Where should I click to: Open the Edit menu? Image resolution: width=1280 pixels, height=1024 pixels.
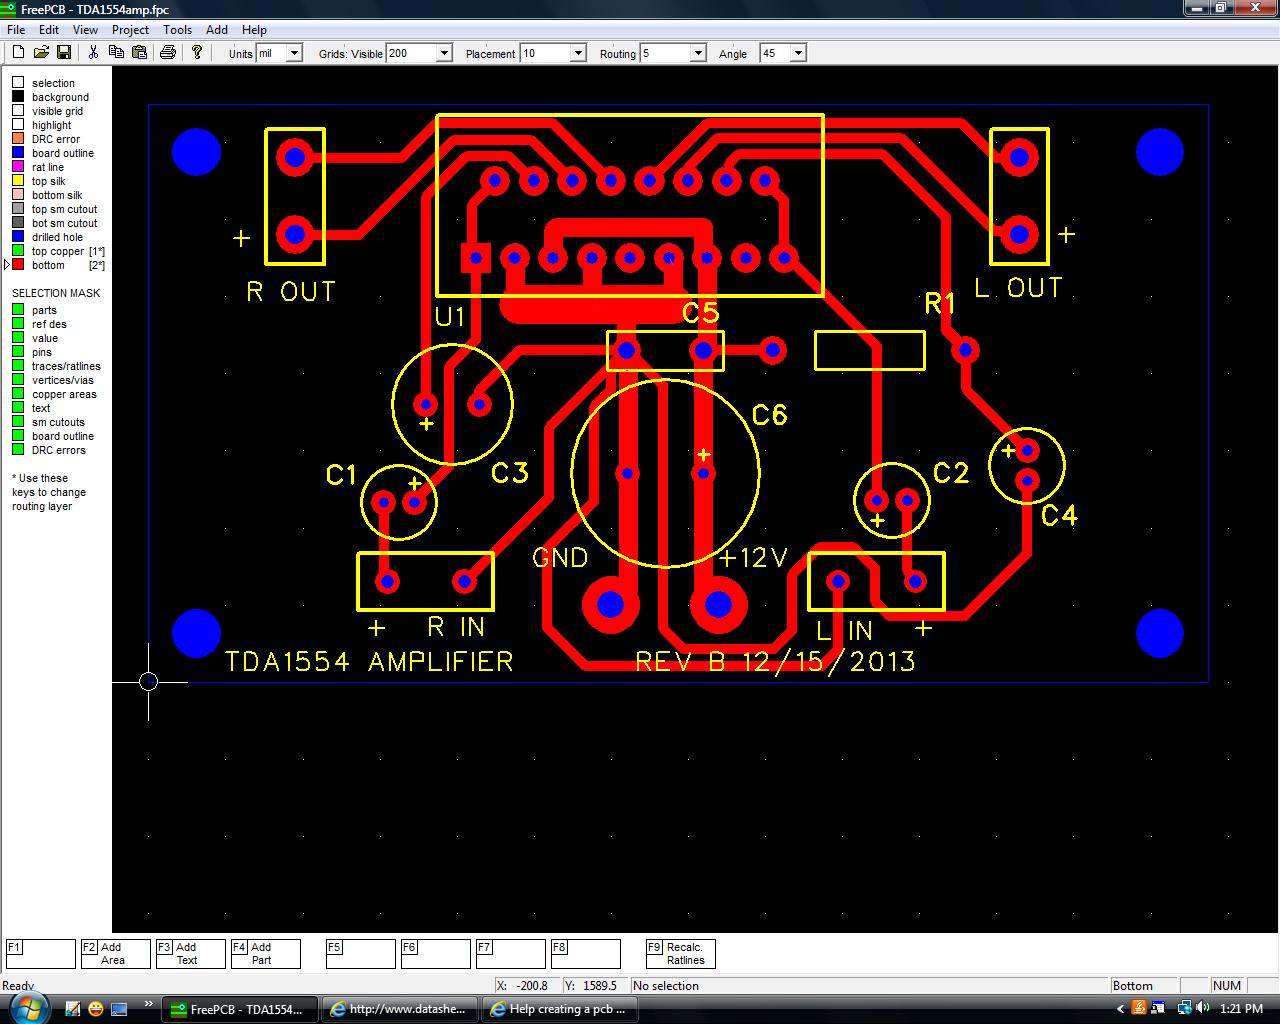pyautogui.click(x=49, y=30)
